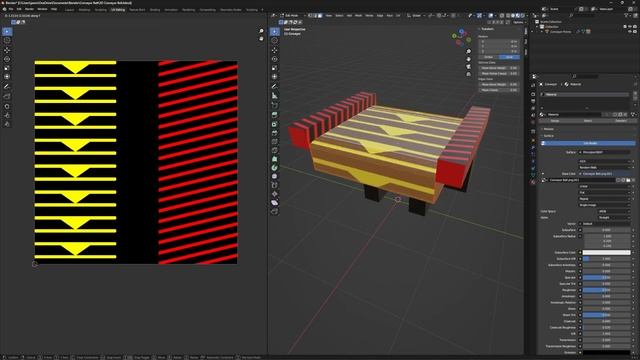Click the properties editor search field
640x360 pixels.
click(x=585, y=76)
